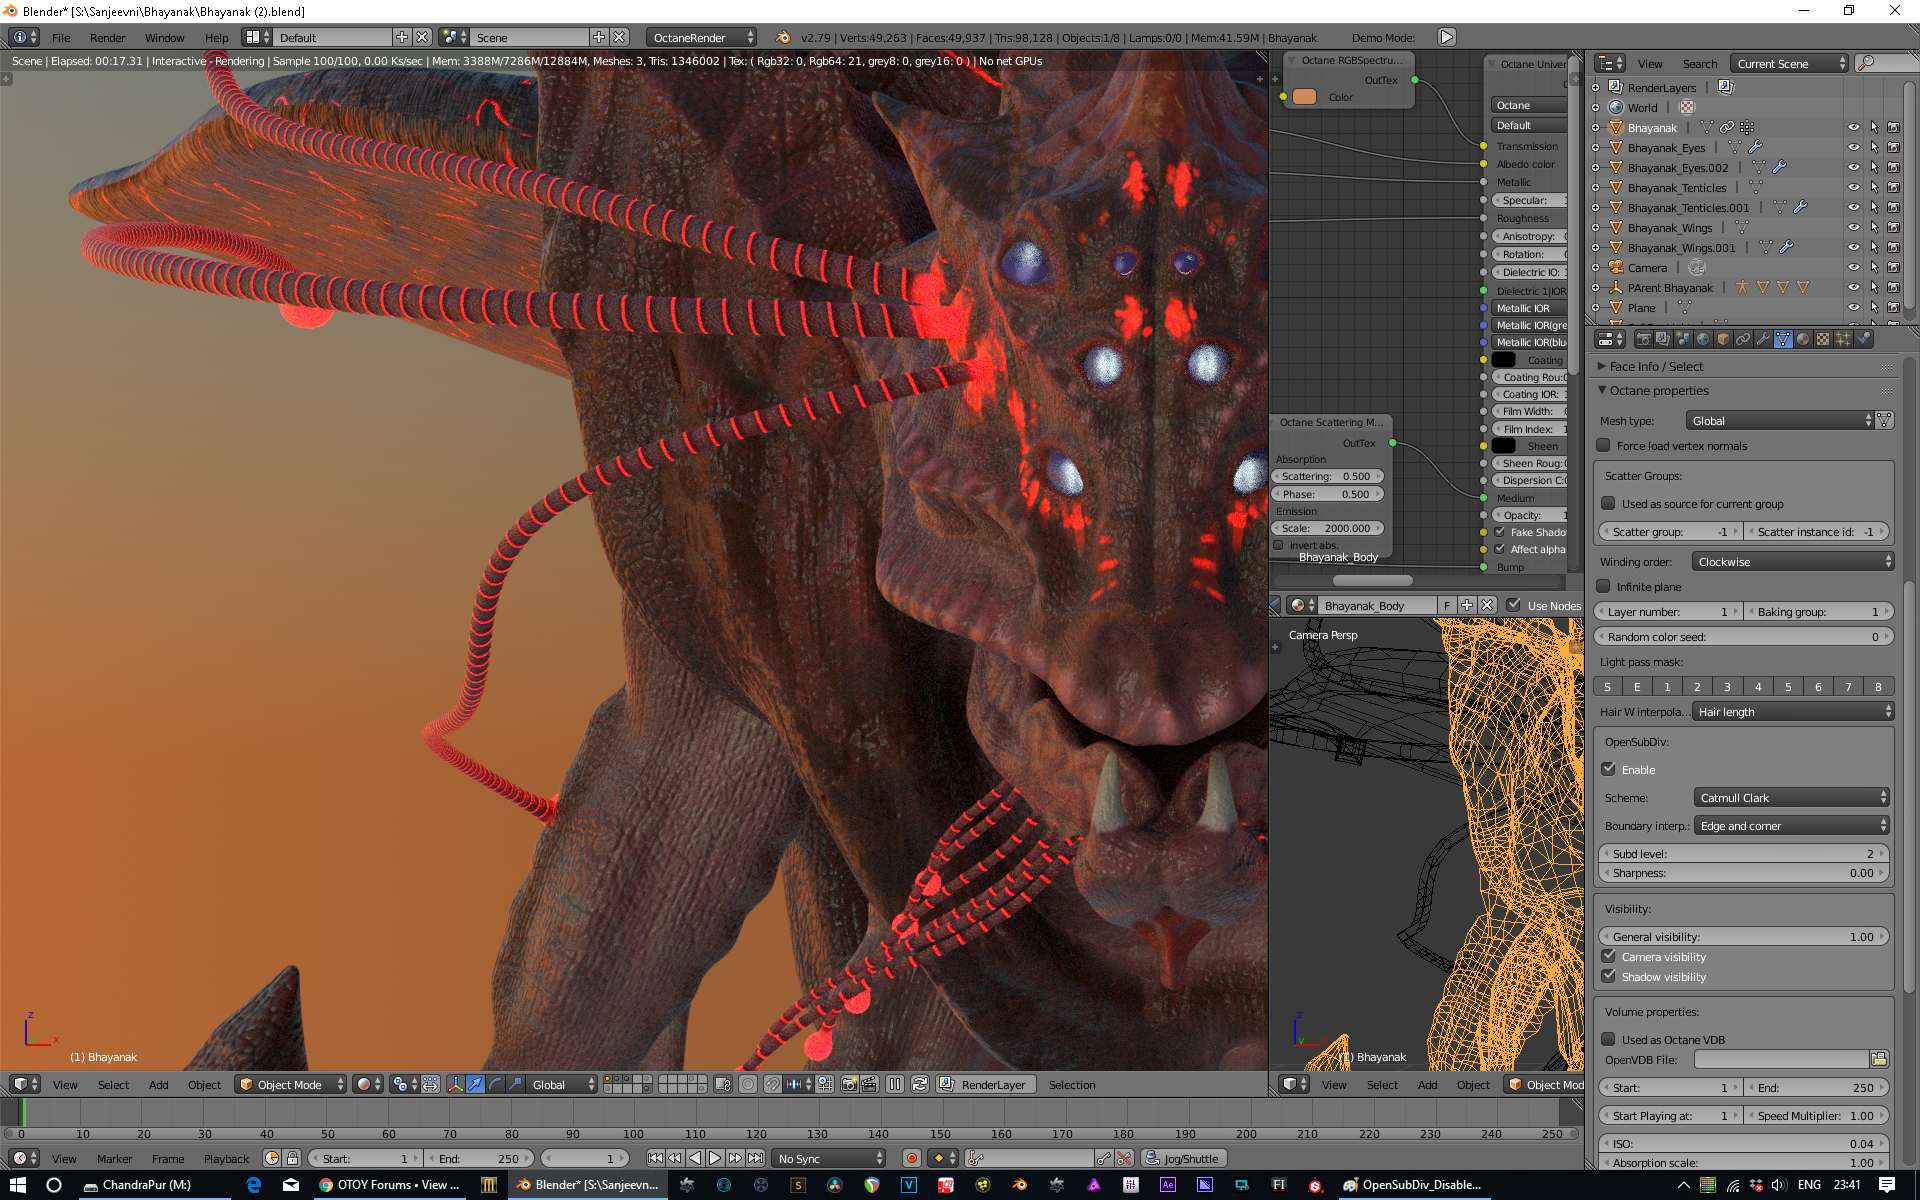Open the Window menu
Screen dimensions: 1920x1200
coord(164,38)
